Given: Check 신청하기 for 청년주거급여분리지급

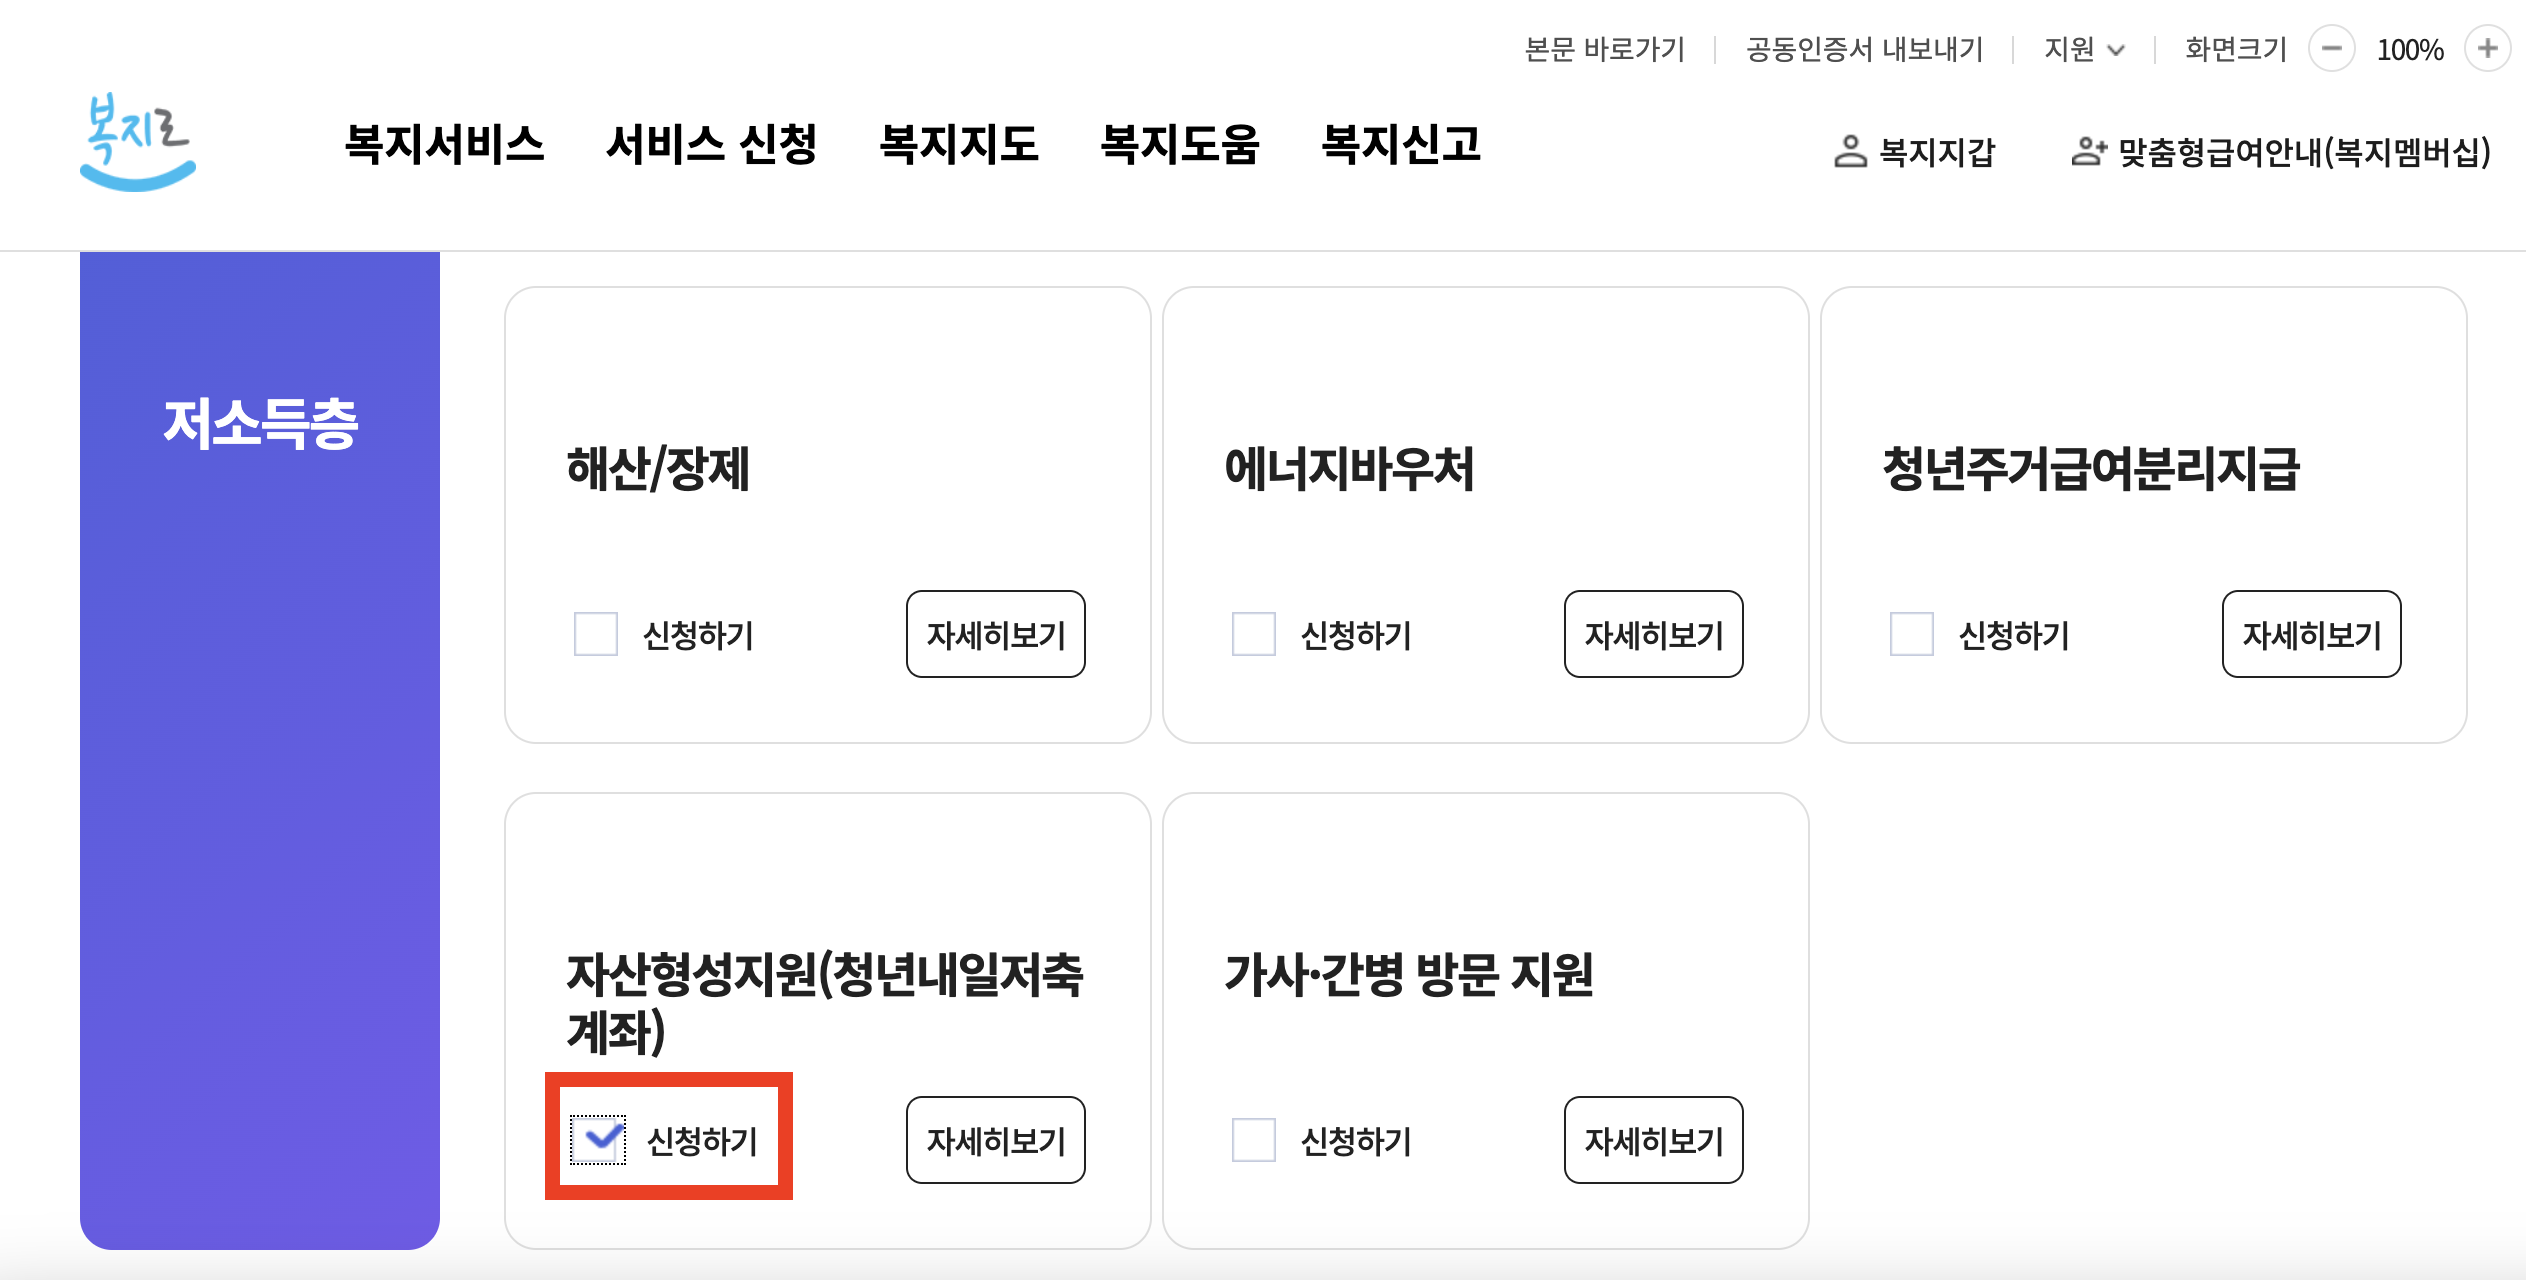Looking at the screenshot, I should pyautogui.click(x=1911, y=633).
